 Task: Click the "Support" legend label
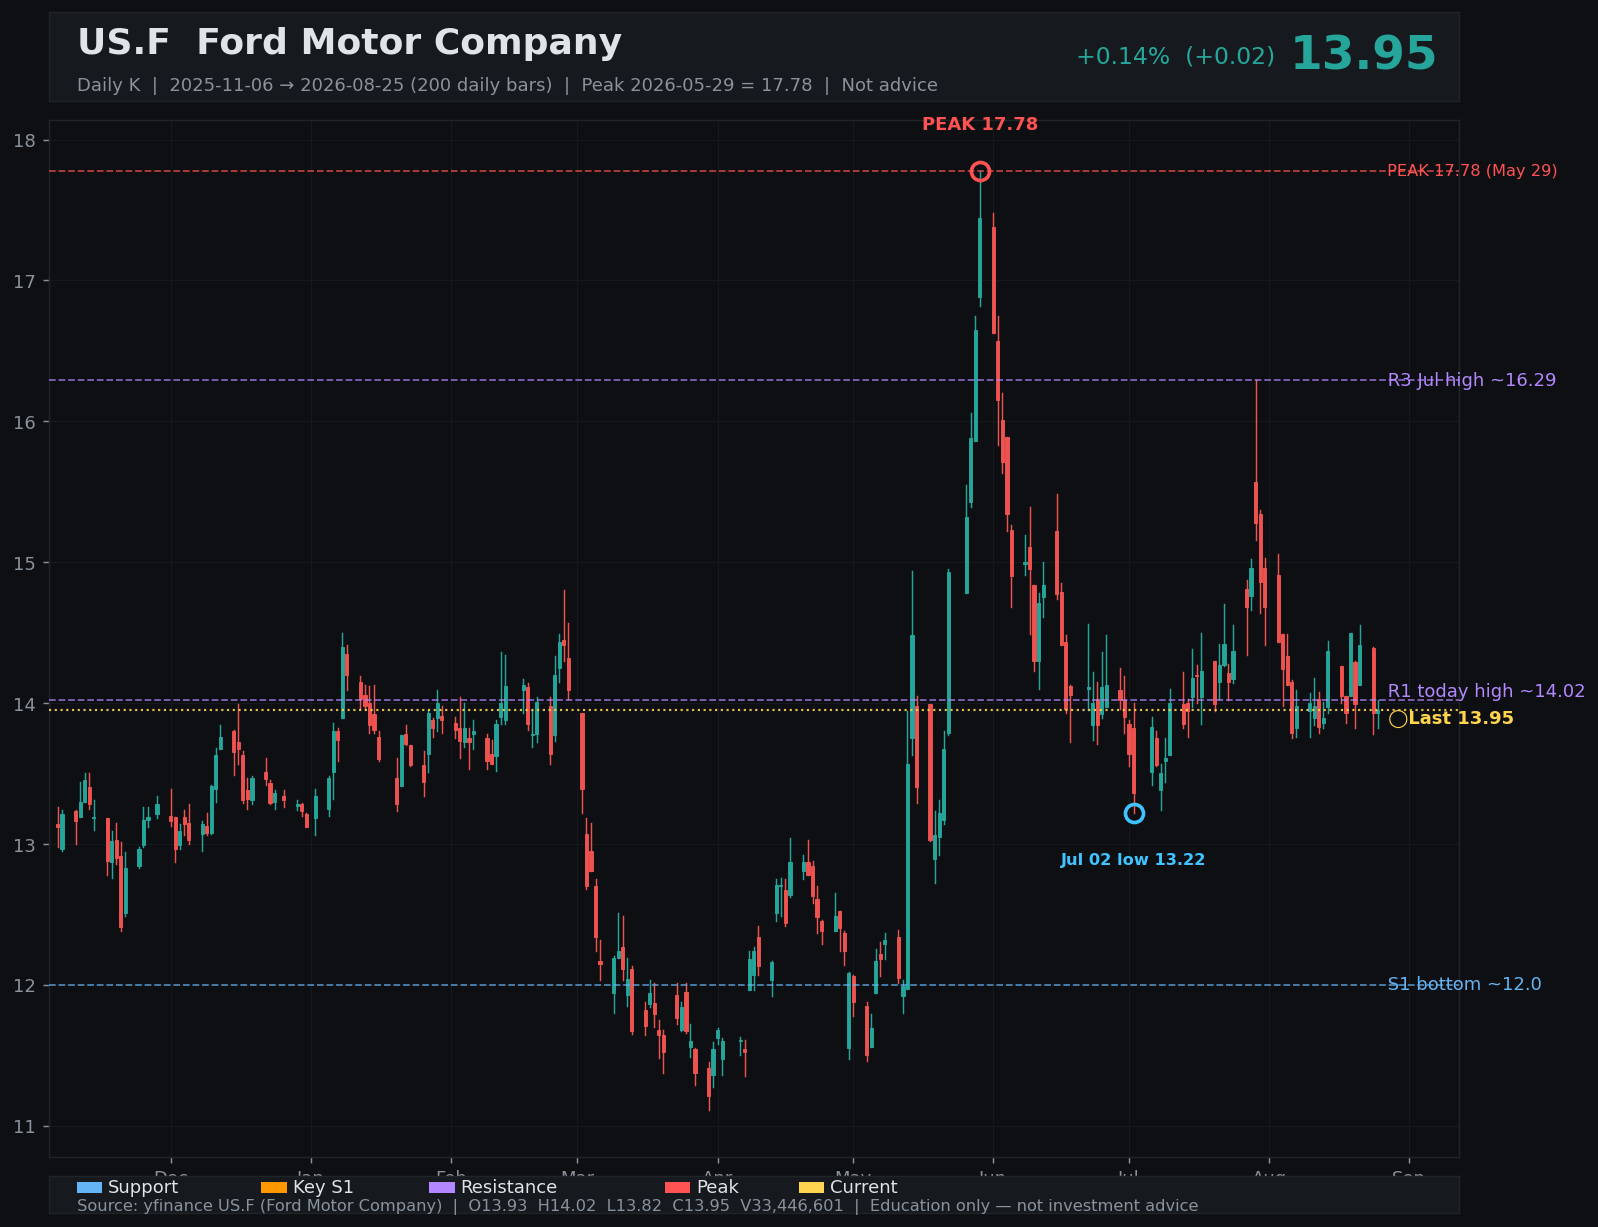143,1187
